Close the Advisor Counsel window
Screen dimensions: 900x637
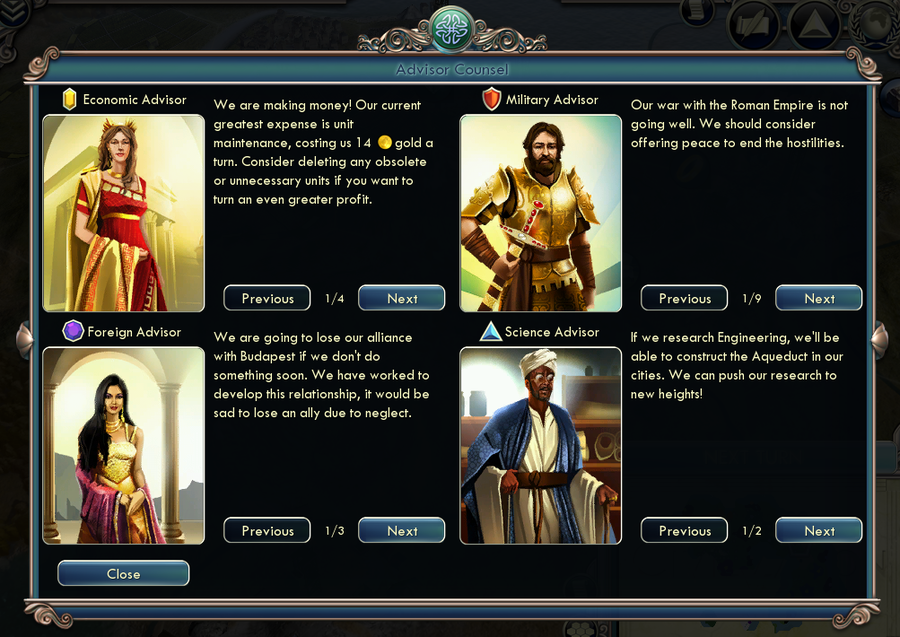pyautogui.click(x=123, y=573)
